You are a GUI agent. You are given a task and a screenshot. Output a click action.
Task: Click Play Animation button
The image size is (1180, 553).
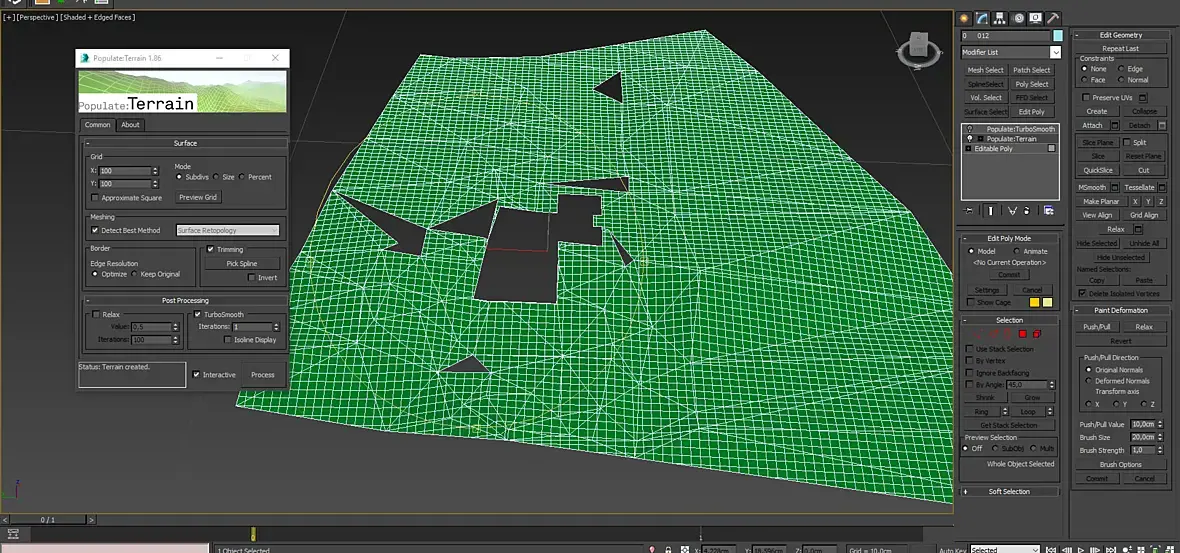click(x=1081, y=550)
